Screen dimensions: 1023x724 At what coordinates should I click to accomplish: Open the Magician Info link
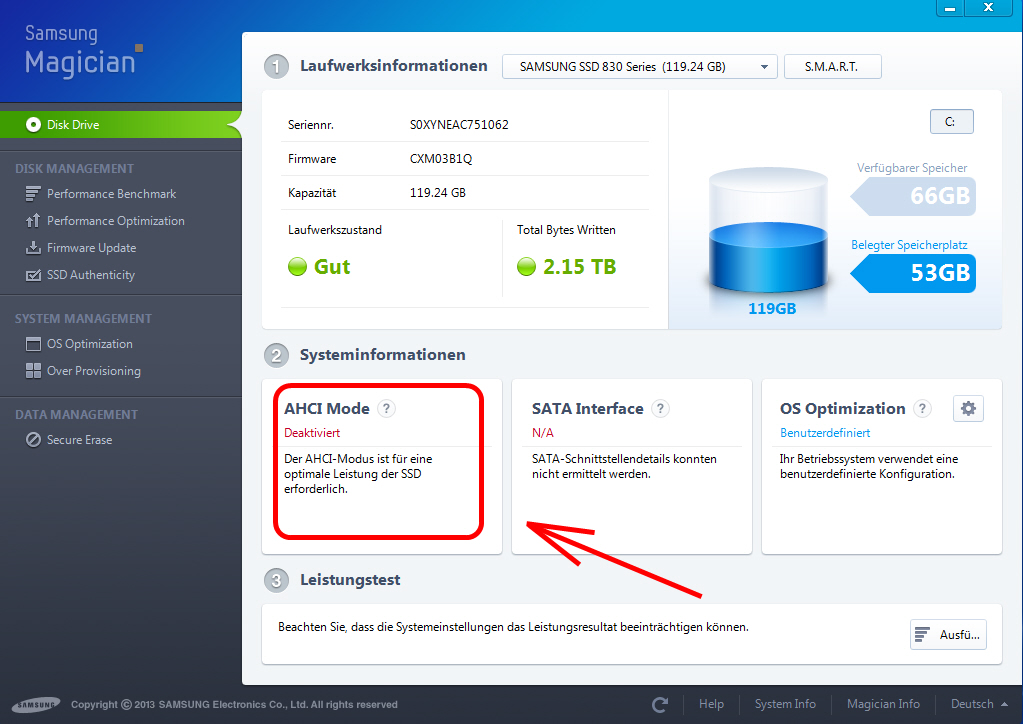pos(883,704)
